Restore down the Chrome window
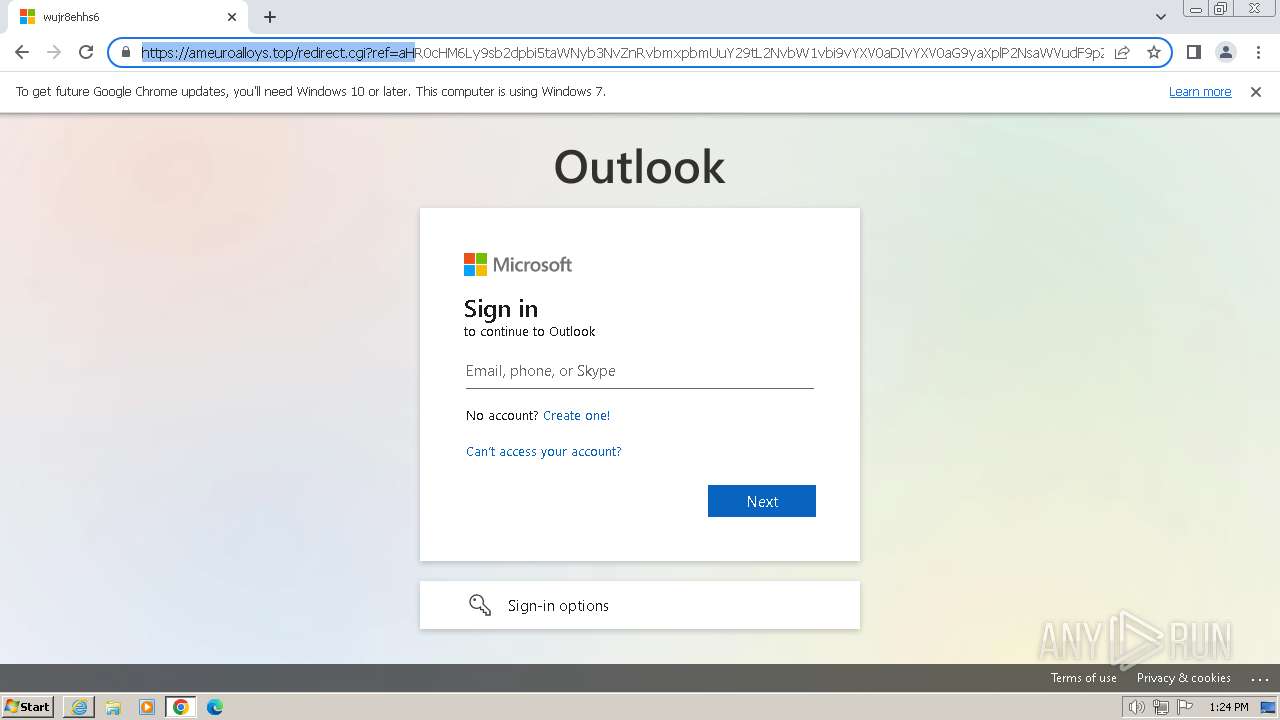 (1221, 8)
